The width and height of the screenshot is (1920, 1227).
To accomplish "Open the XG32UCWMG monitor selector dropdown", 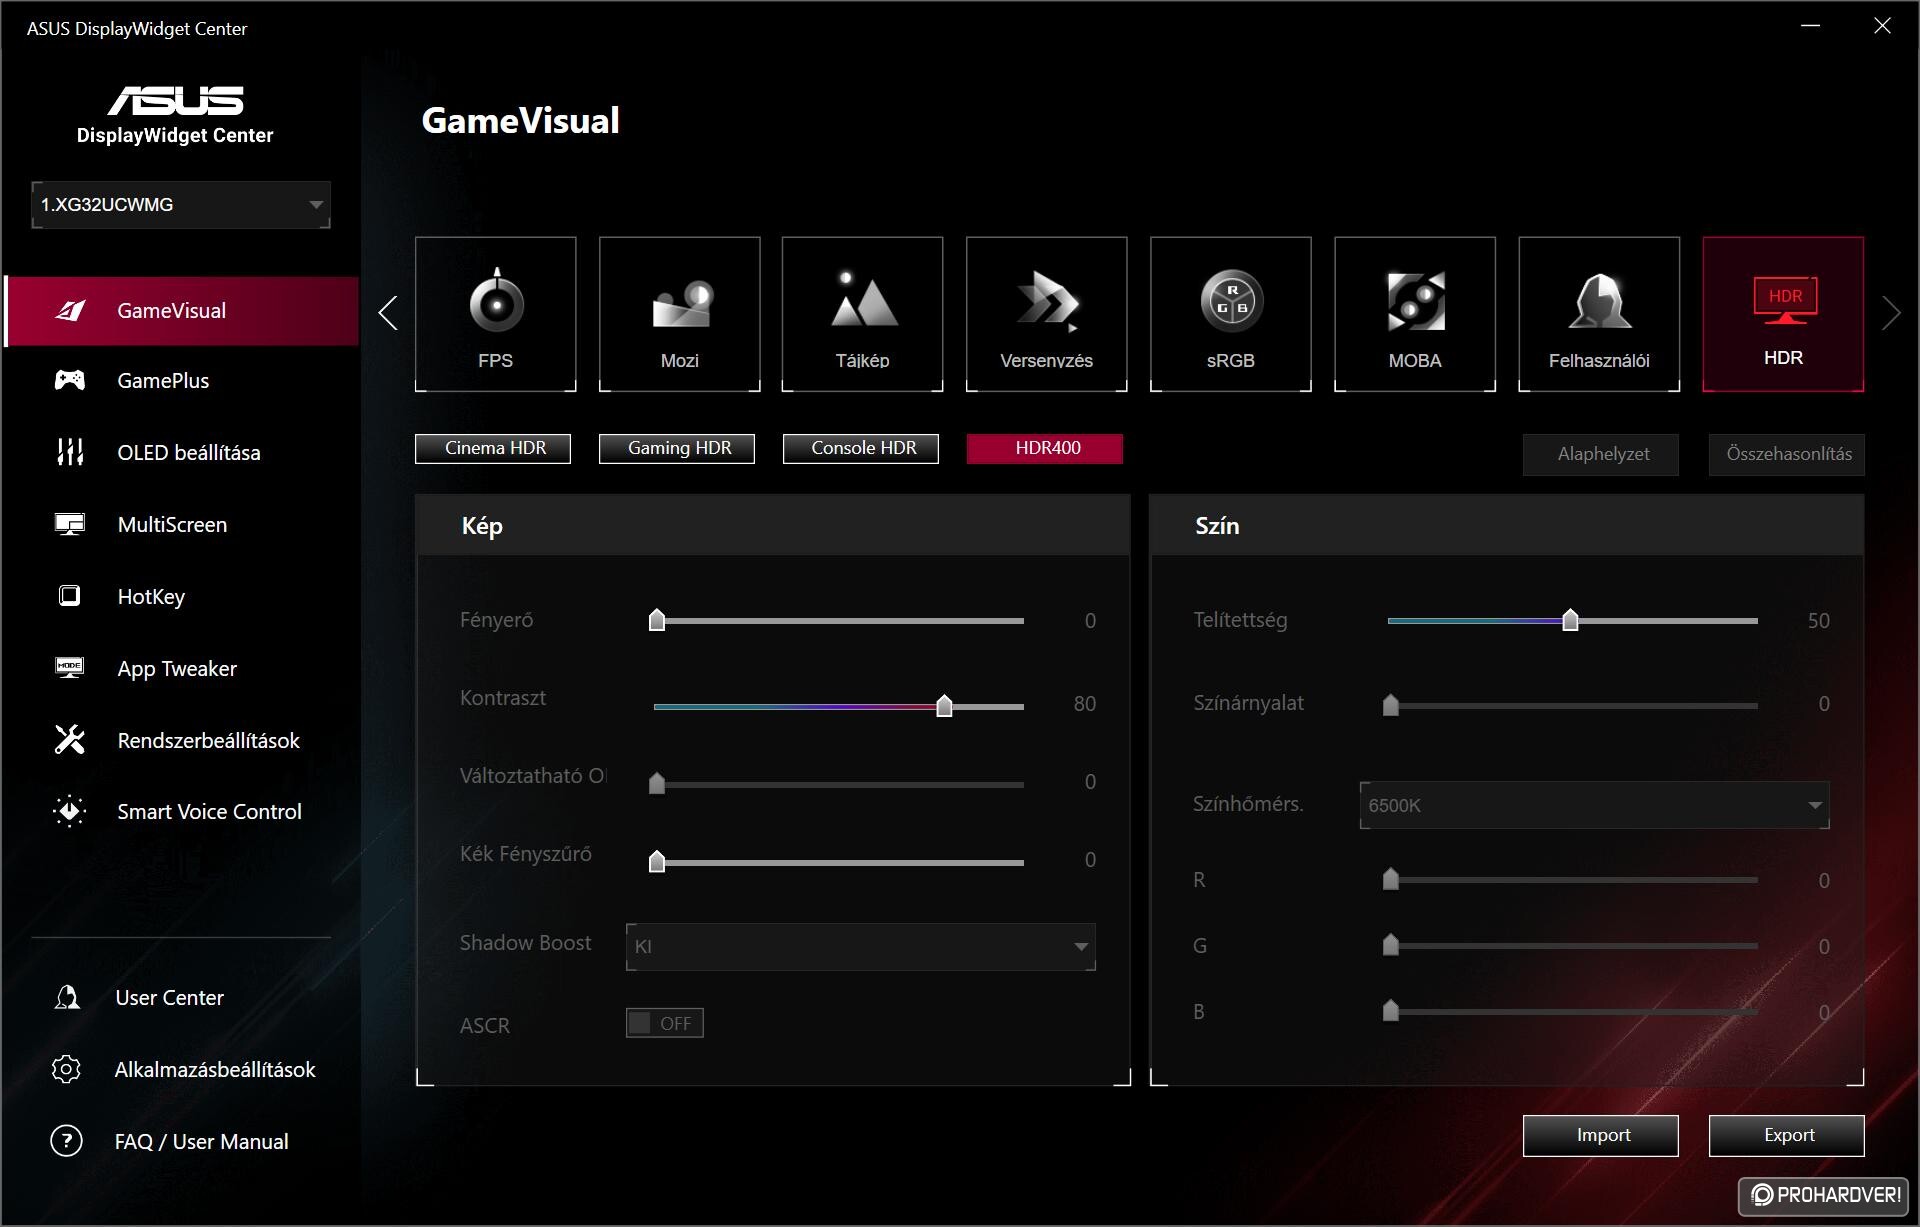I will point(181,205).
